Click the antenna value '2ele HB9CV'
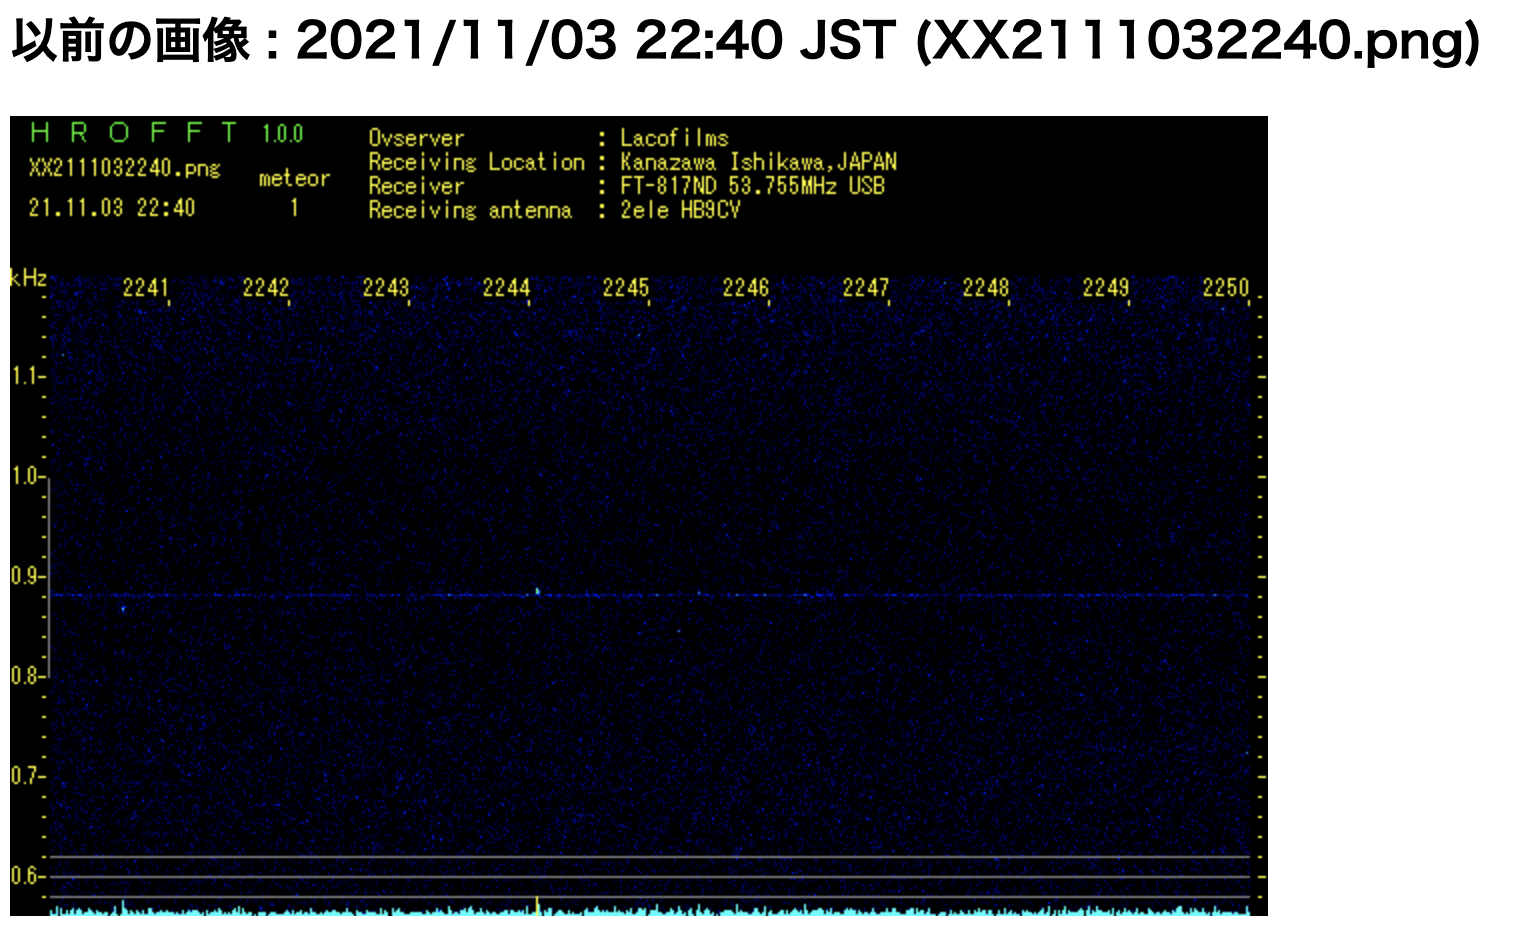The height and width of the screenshot is (928, 1518). 680,210
